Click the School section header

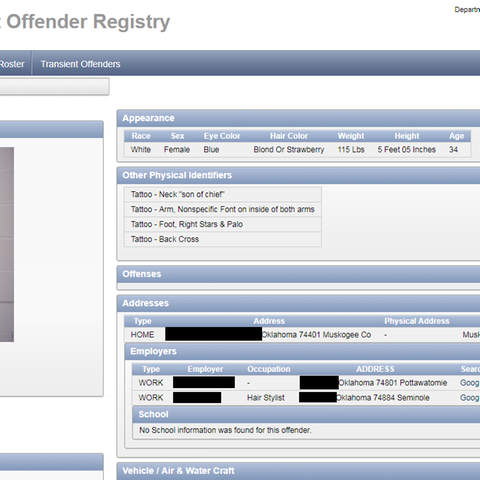(306, 414)
